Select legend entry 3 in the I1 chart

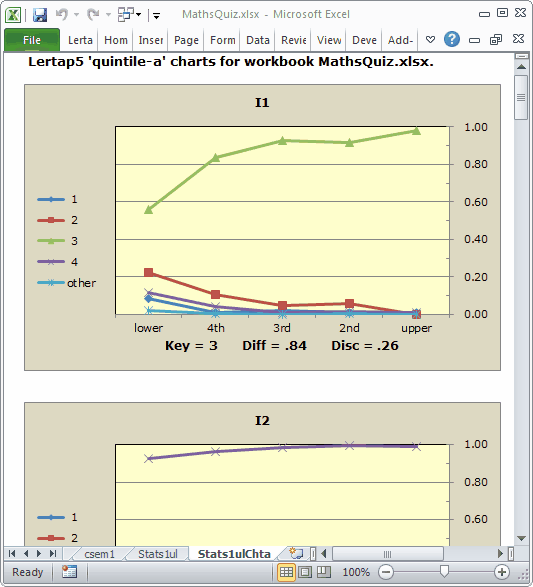tap(58, 241)
